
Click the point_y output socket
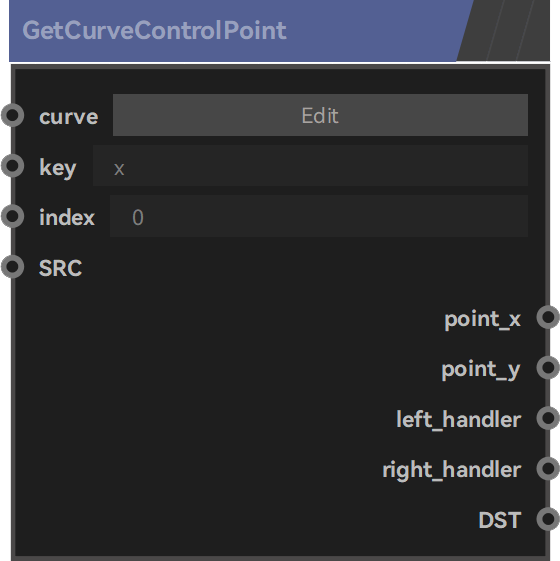click(548, 367)
